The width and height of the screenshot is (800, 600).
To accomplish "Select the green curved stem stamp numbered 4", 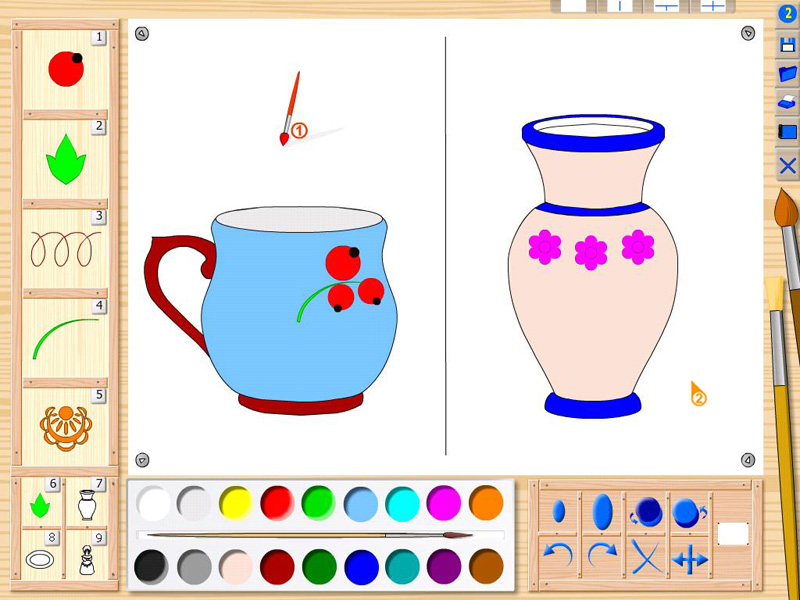I will coord(66,339).
